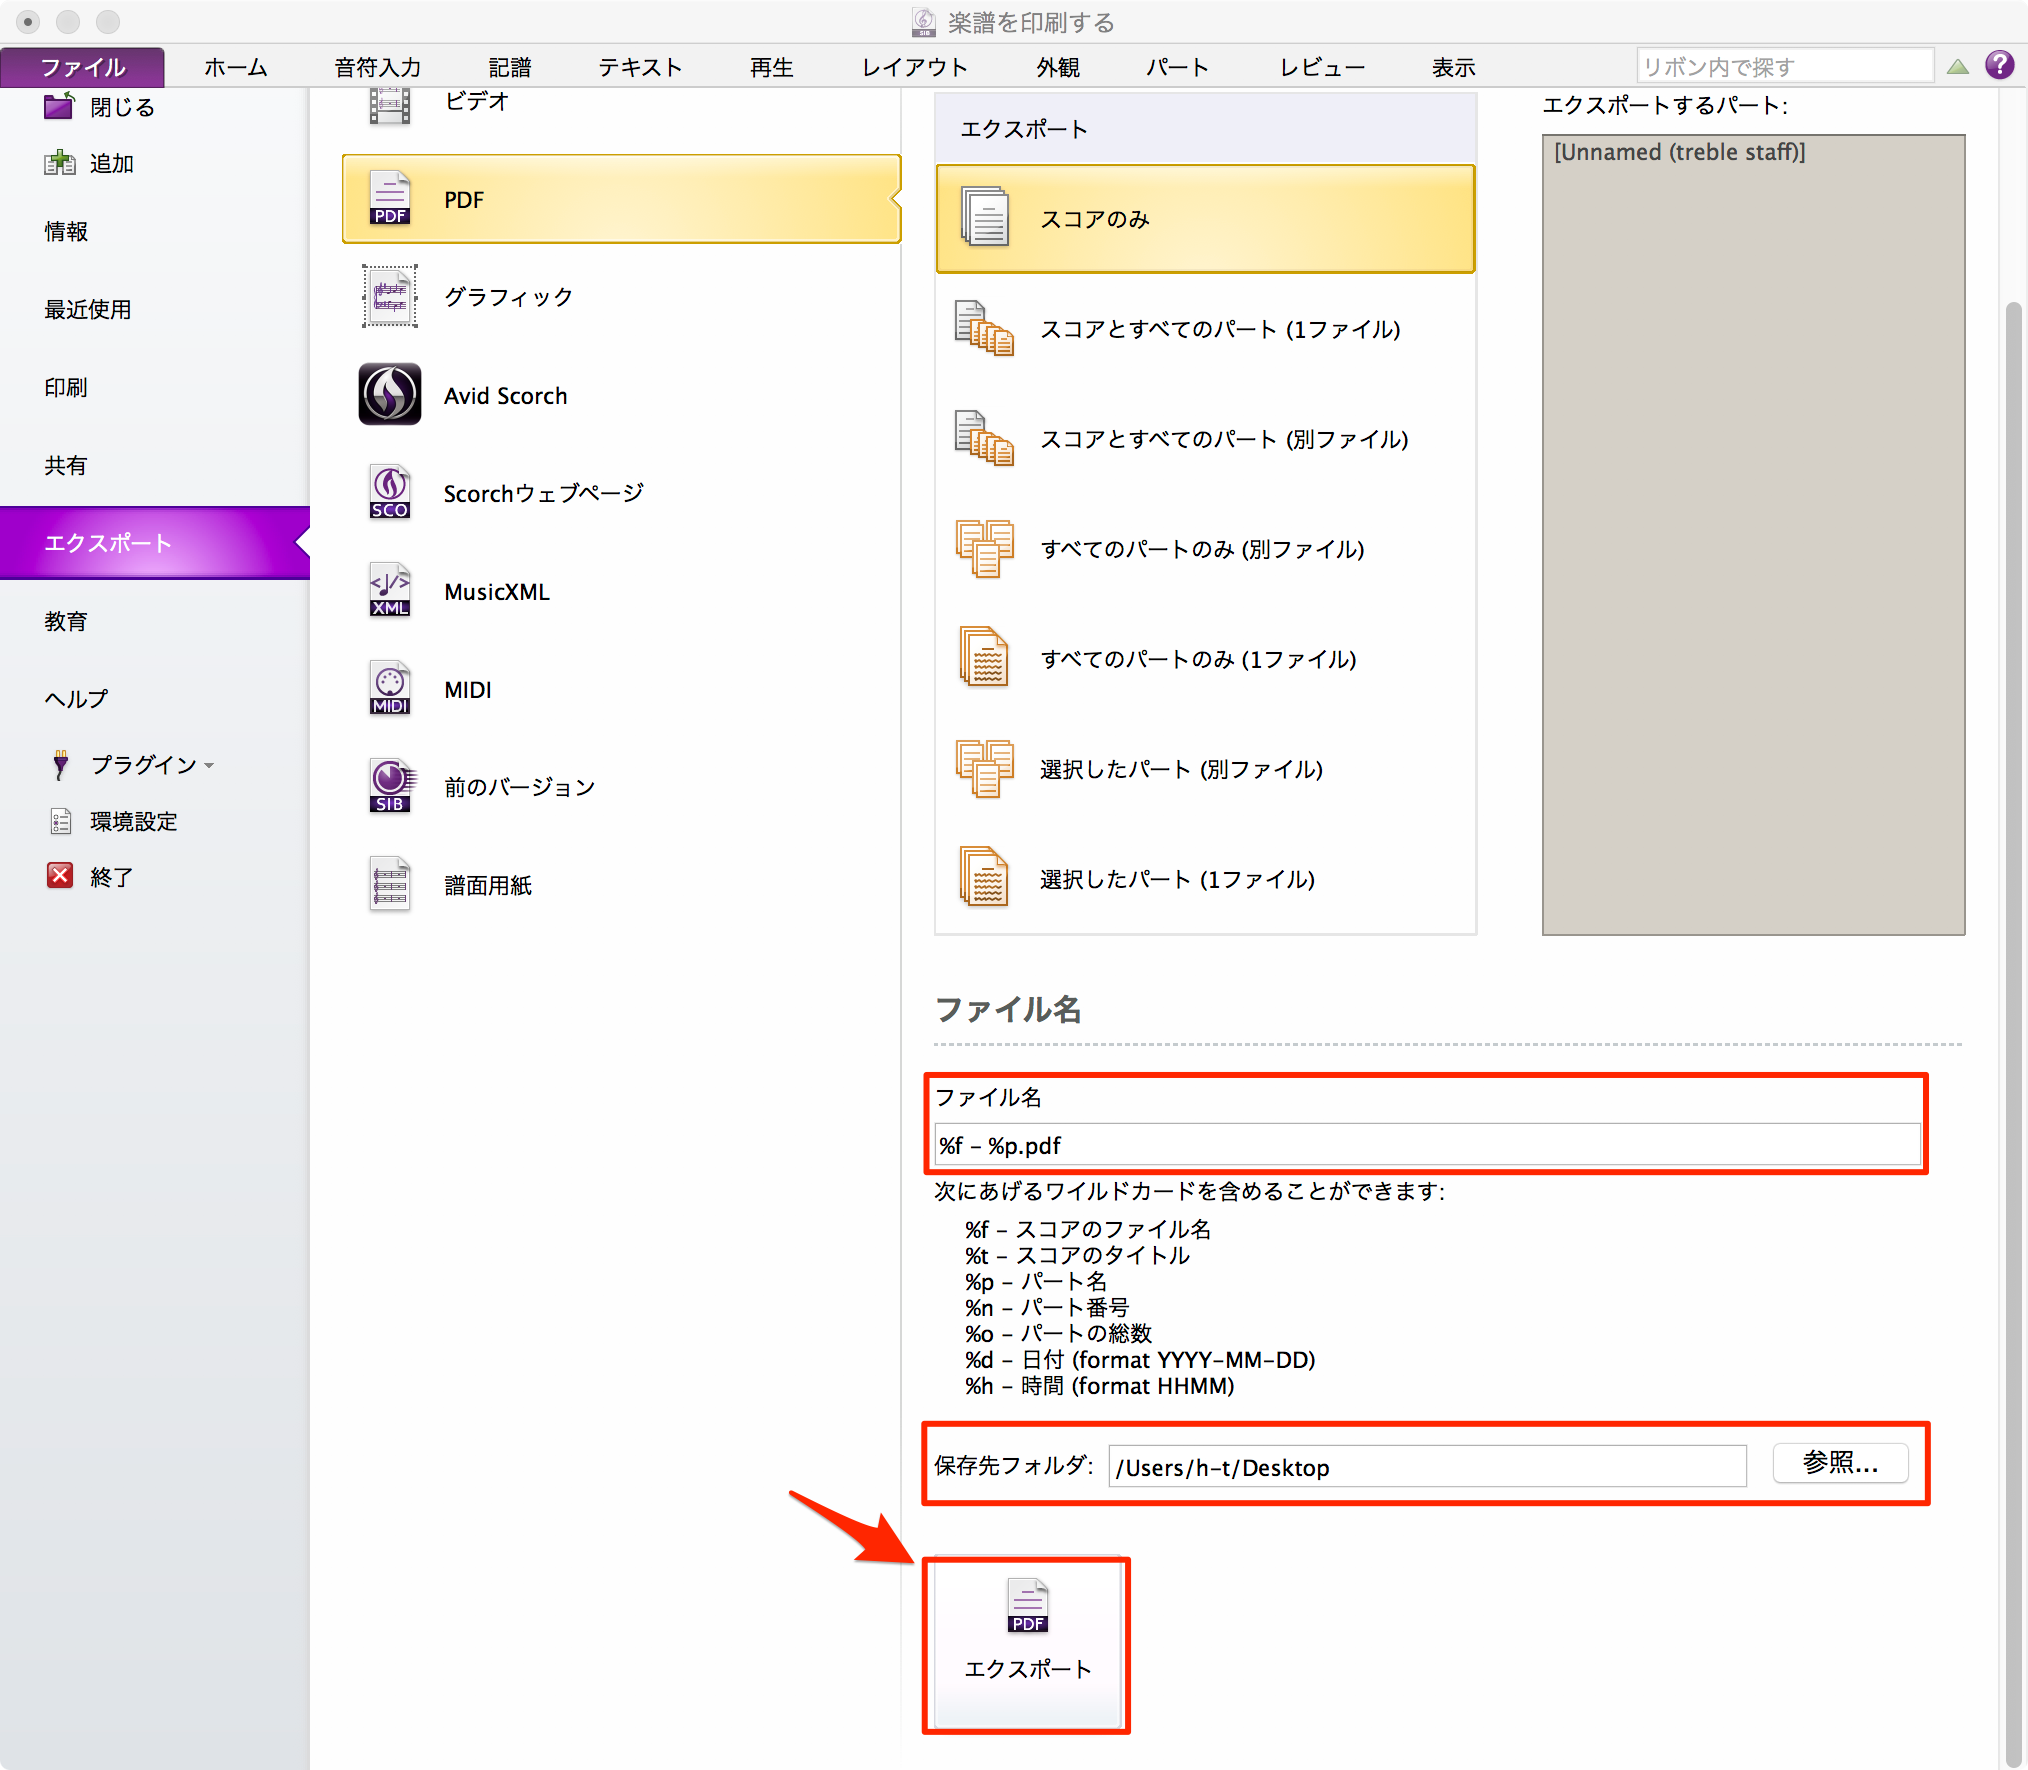Switch to the 音符入力 tab
The height and width of the screenshot is (1770, 2028).
pyautogui.click(x=378, y=67)
